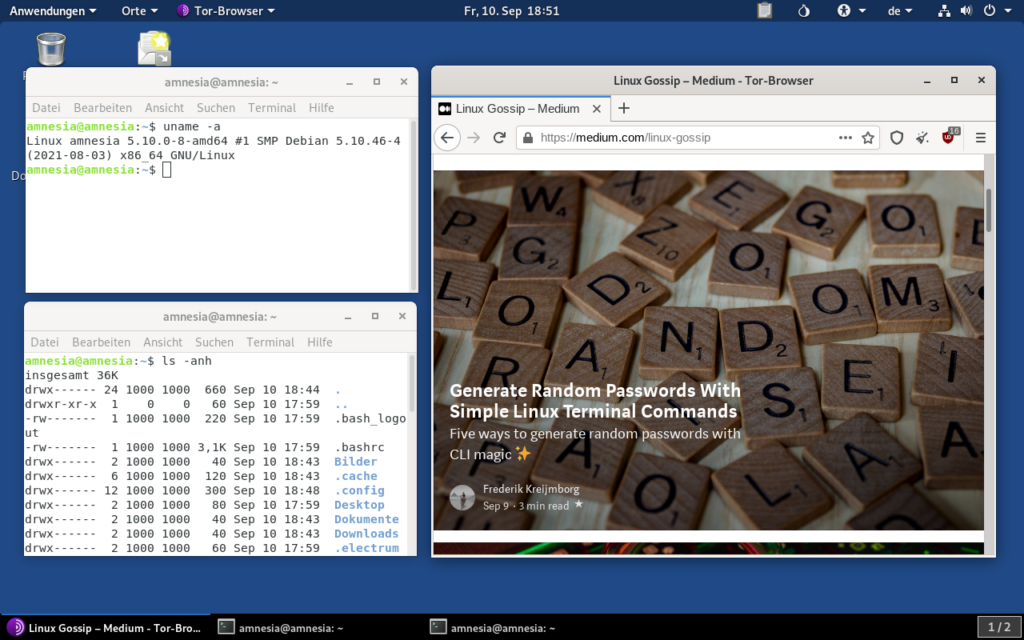
Task: Click 'Sep 9 · 3 min read' article date text
Action: pos(526,505)
